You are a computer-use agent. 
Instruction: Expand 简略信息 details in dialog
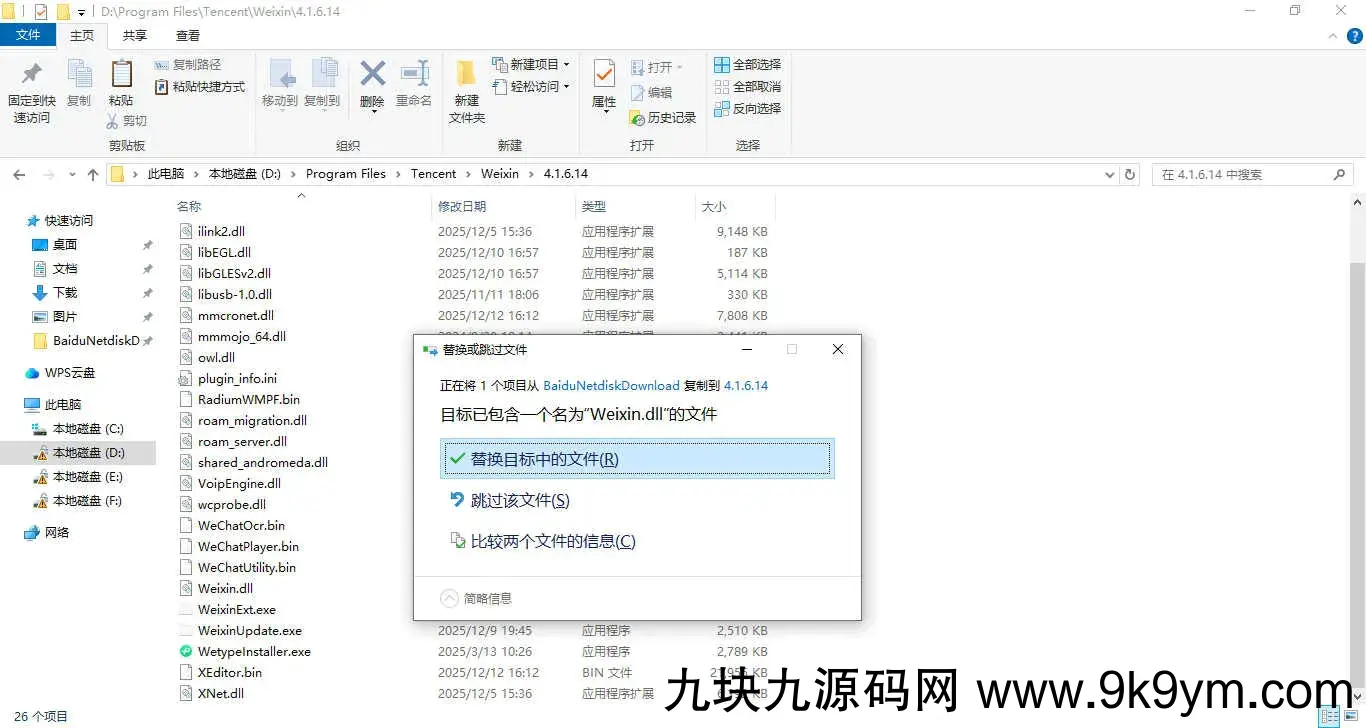pos(450,598)
